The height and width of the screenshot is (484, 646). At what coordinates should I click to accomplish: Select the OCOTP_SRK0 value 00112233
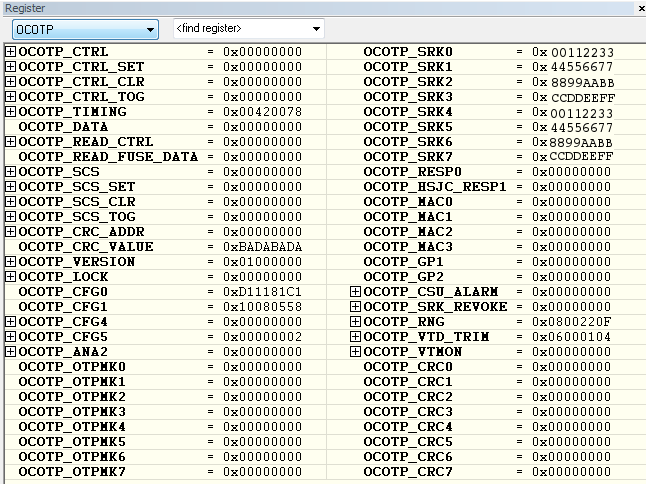582,52
